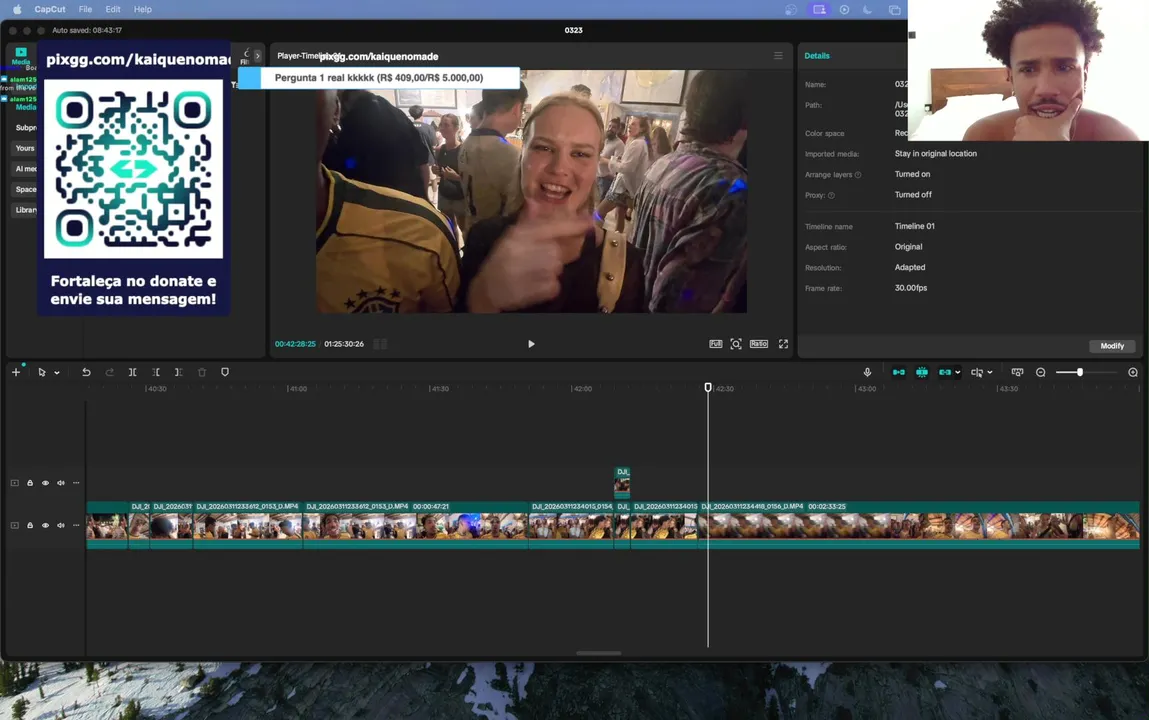This screenshot has width=1149, height=720.
Task: Open main video track more options
Action: click(76, 525)
